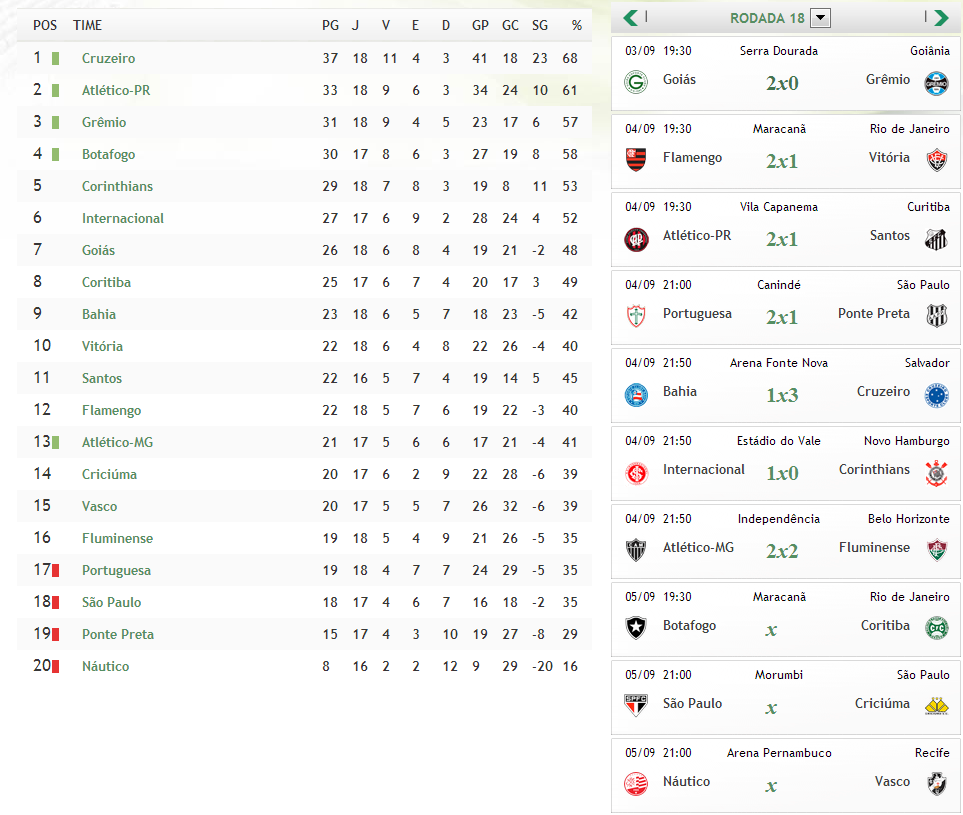Image resolution: width=963 pixels, height=815 pixels.
Task: Click the SG column header in standings
Action: pos(540,25)
